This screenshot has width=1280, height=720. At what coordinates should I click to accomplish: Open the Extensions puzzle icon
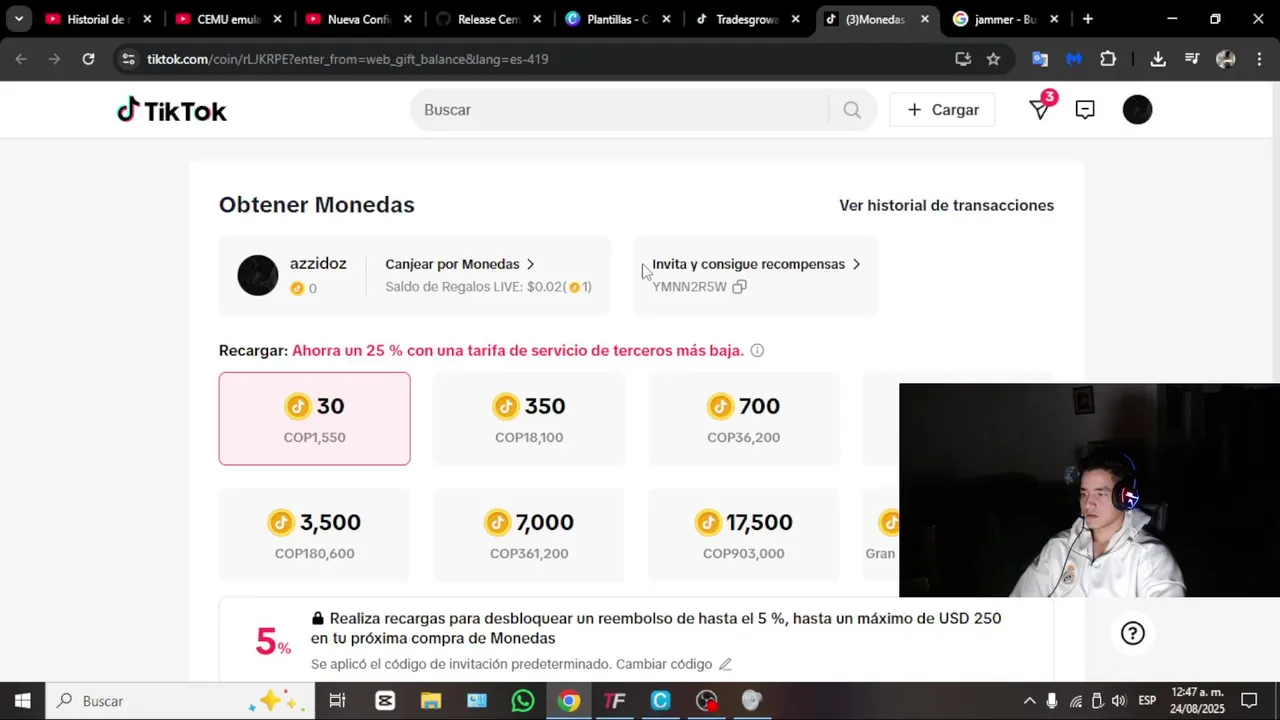click(x=1108, y=59)
